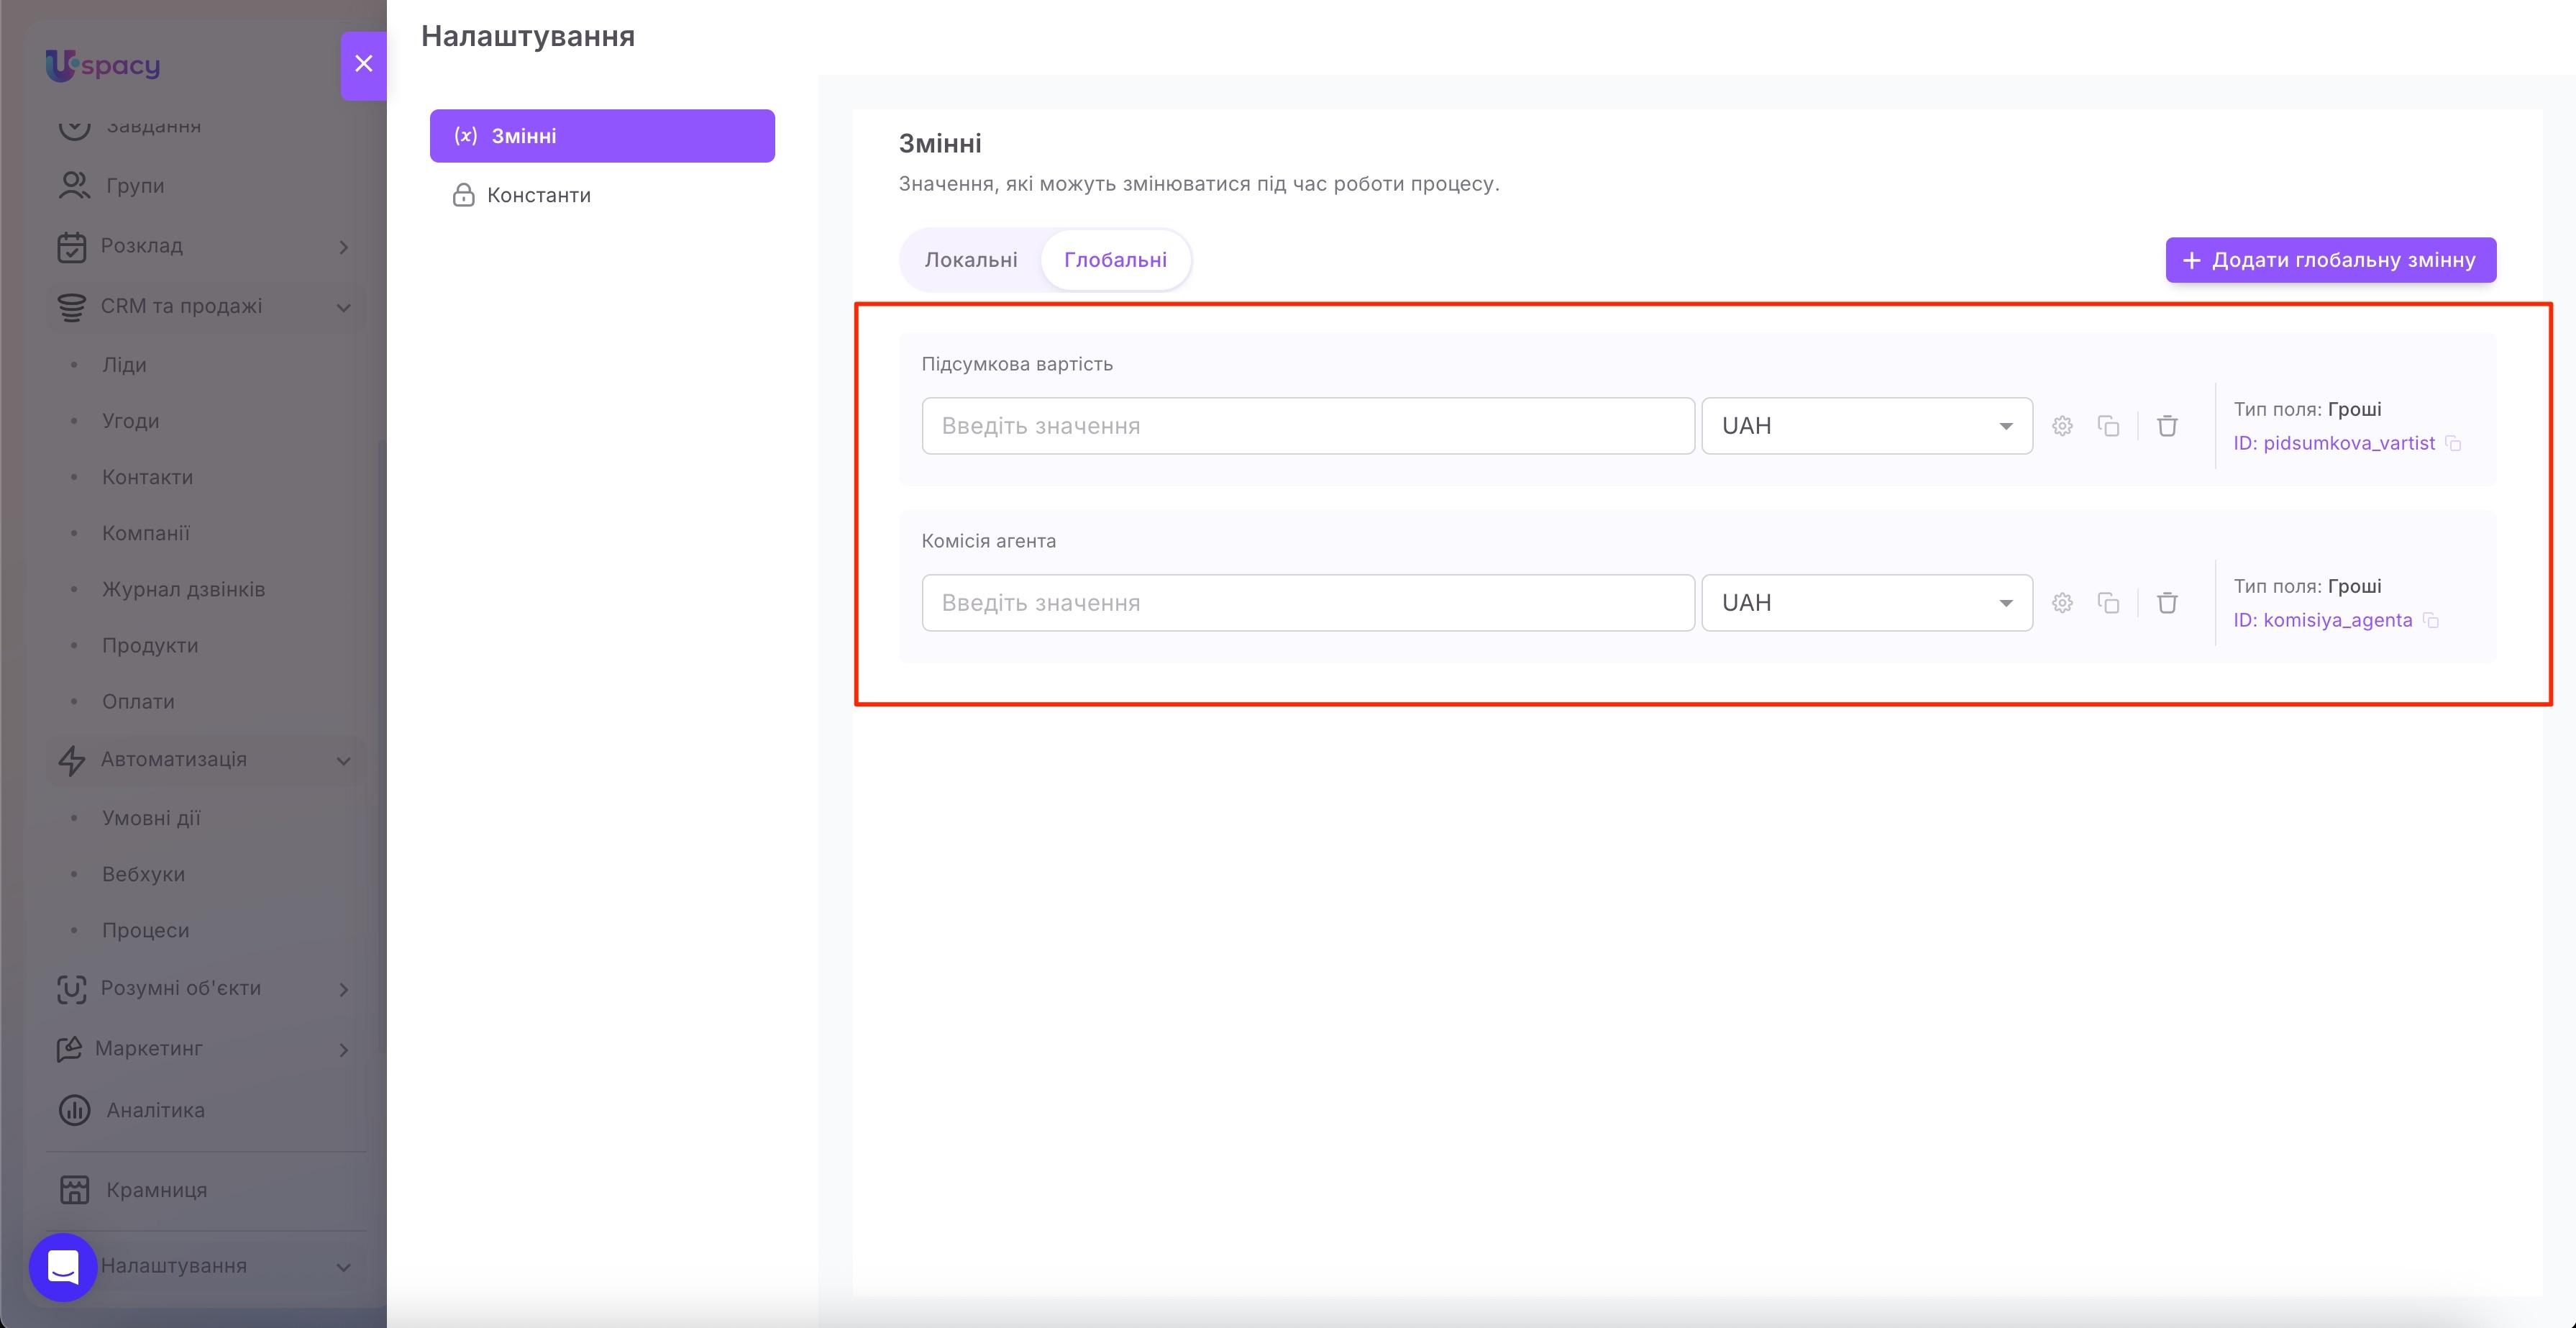Open Продукти in the sidebar
Image resolution: width=2576 pixels, height=1328 pixels.
(x=150, y=645)
